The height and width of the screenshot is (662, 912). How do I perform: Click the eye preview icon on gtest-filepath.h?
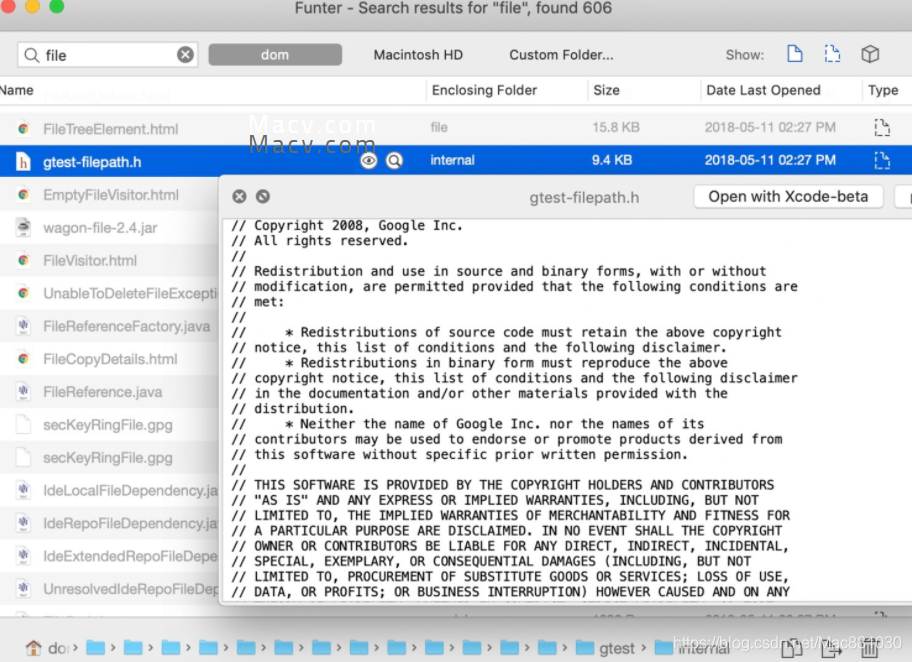point(368,161)
